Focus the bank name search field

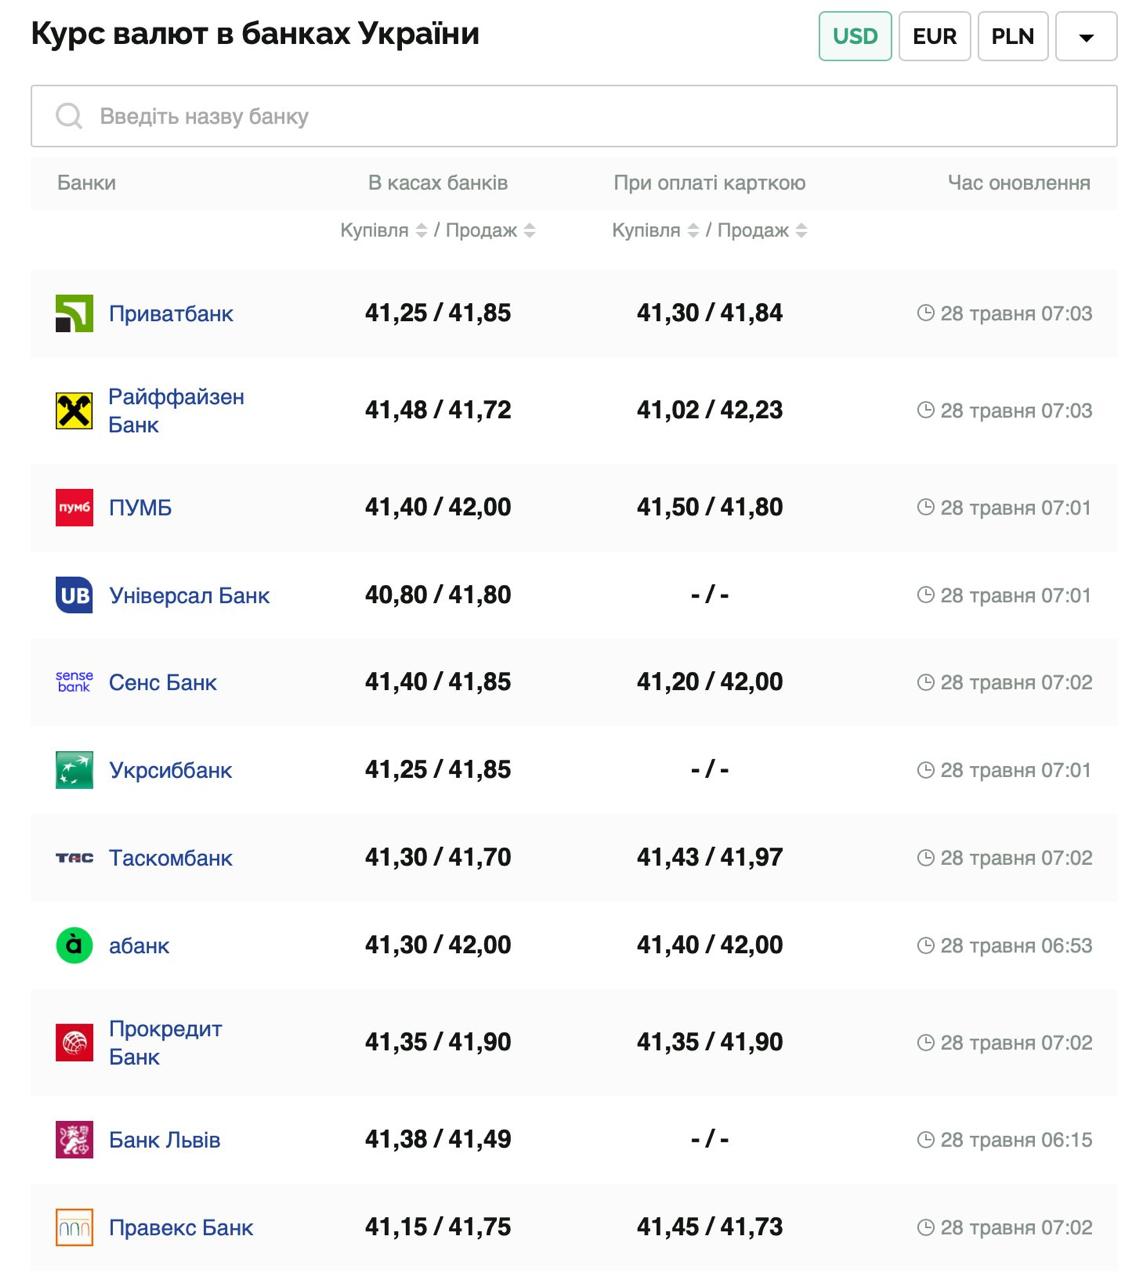coord(573,117)
